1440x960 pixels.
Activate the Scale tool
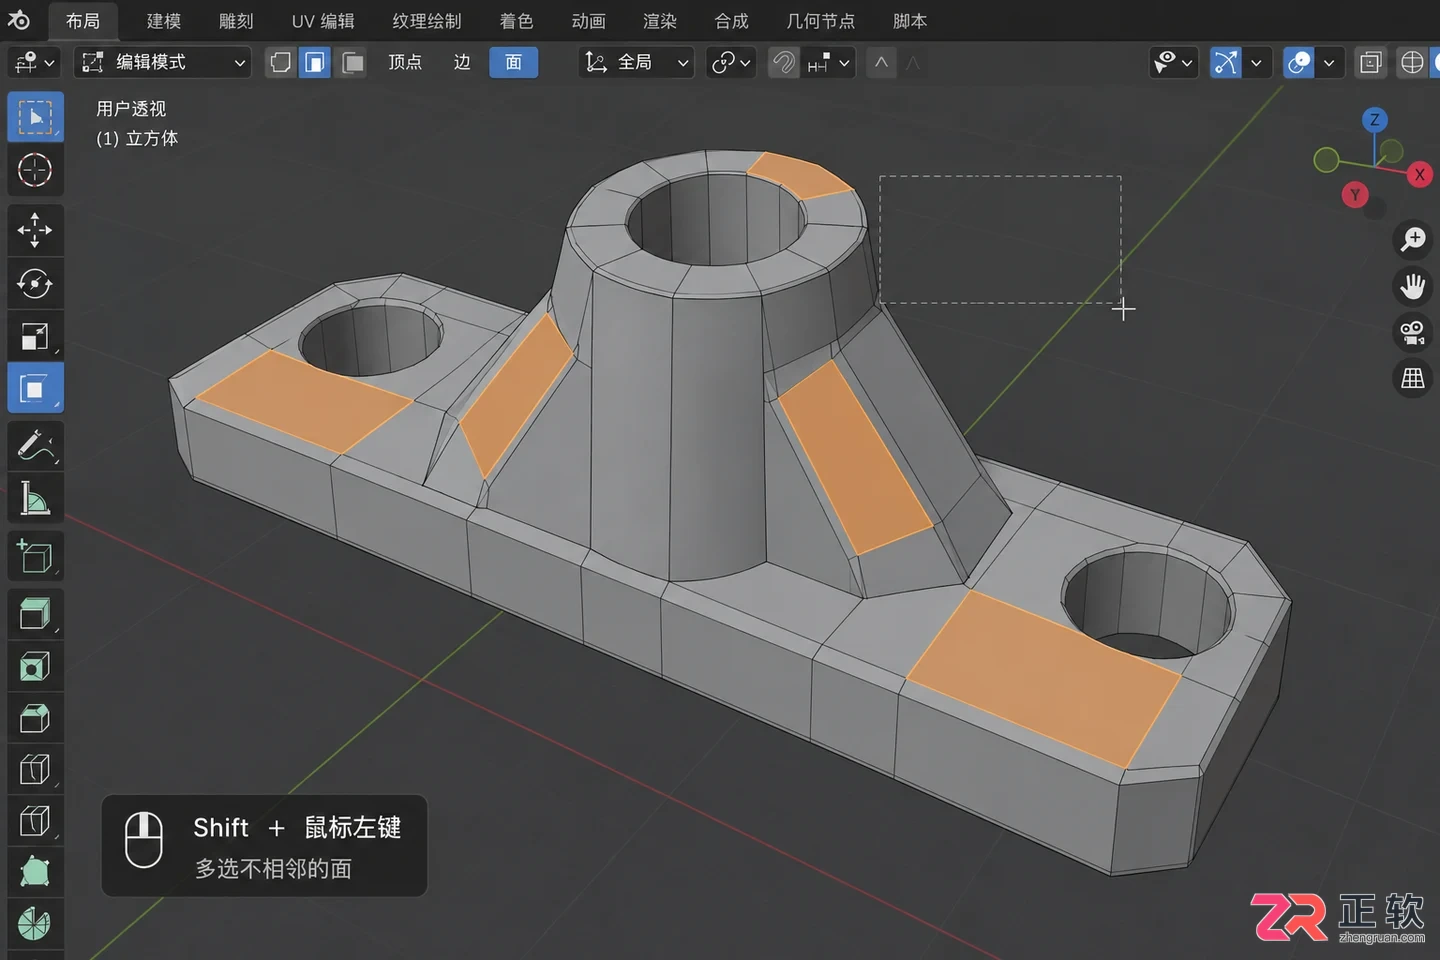(35, 337)
